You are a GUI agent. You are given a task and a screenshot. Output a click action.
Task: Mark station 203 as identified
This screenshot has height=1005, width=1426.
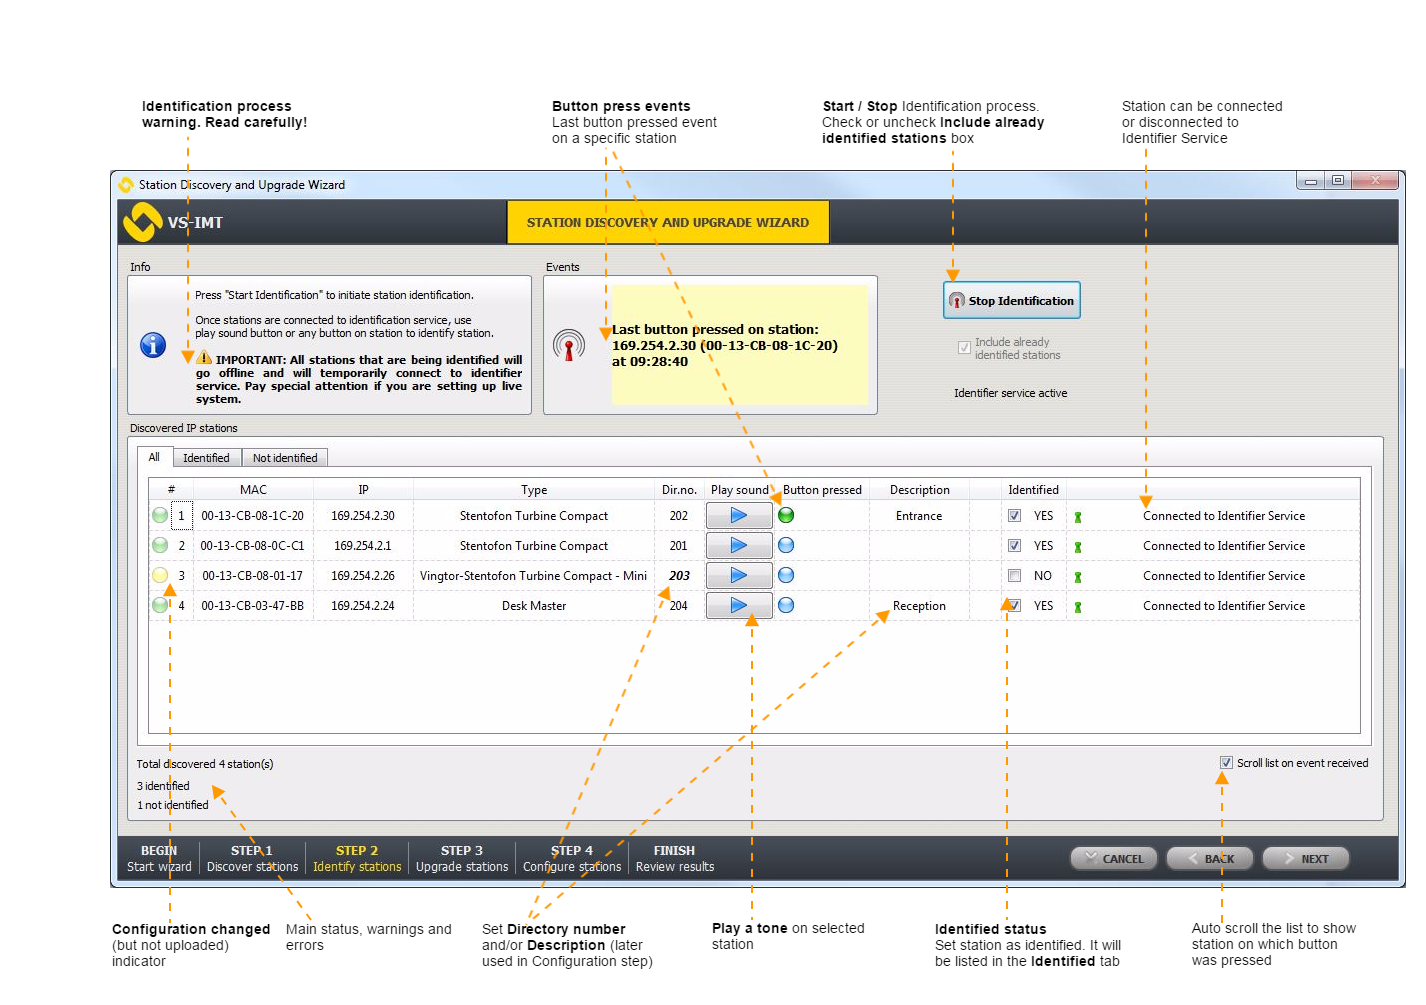point(1014,576)
